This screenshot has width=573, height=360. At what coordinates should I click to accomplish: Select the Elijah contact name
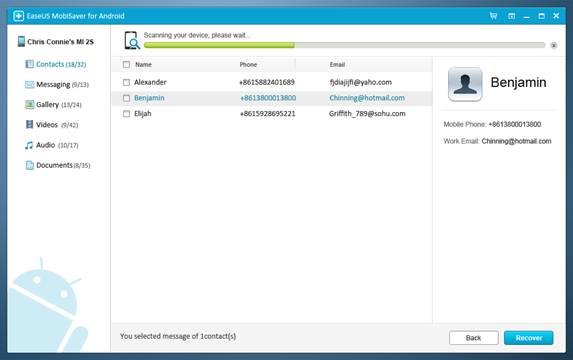(143, 114)
